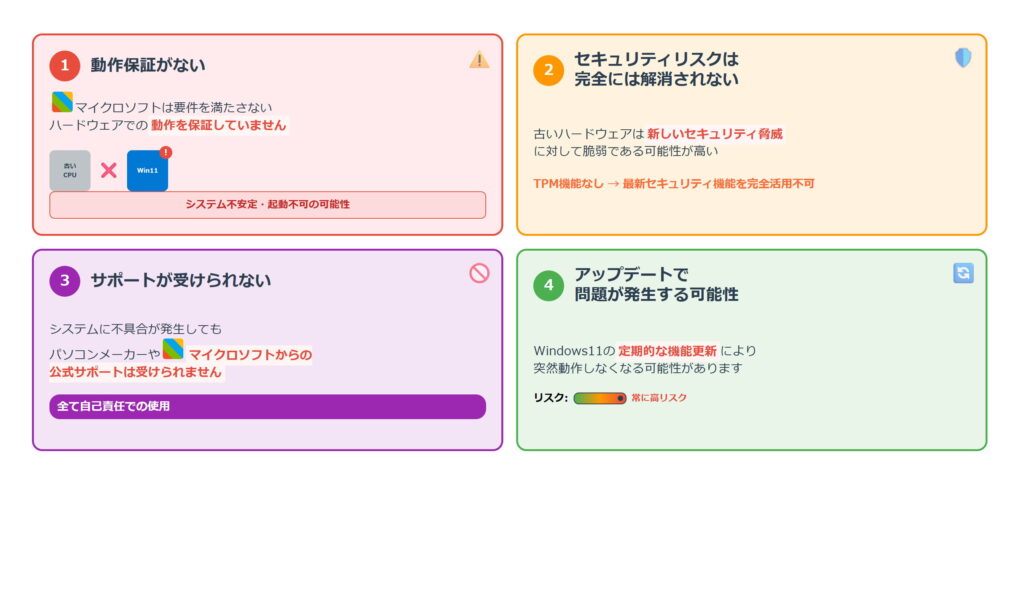Viewport: 1024px width, 604px height.
Task: Click the green number 4 badge
Action: point(548,285)
